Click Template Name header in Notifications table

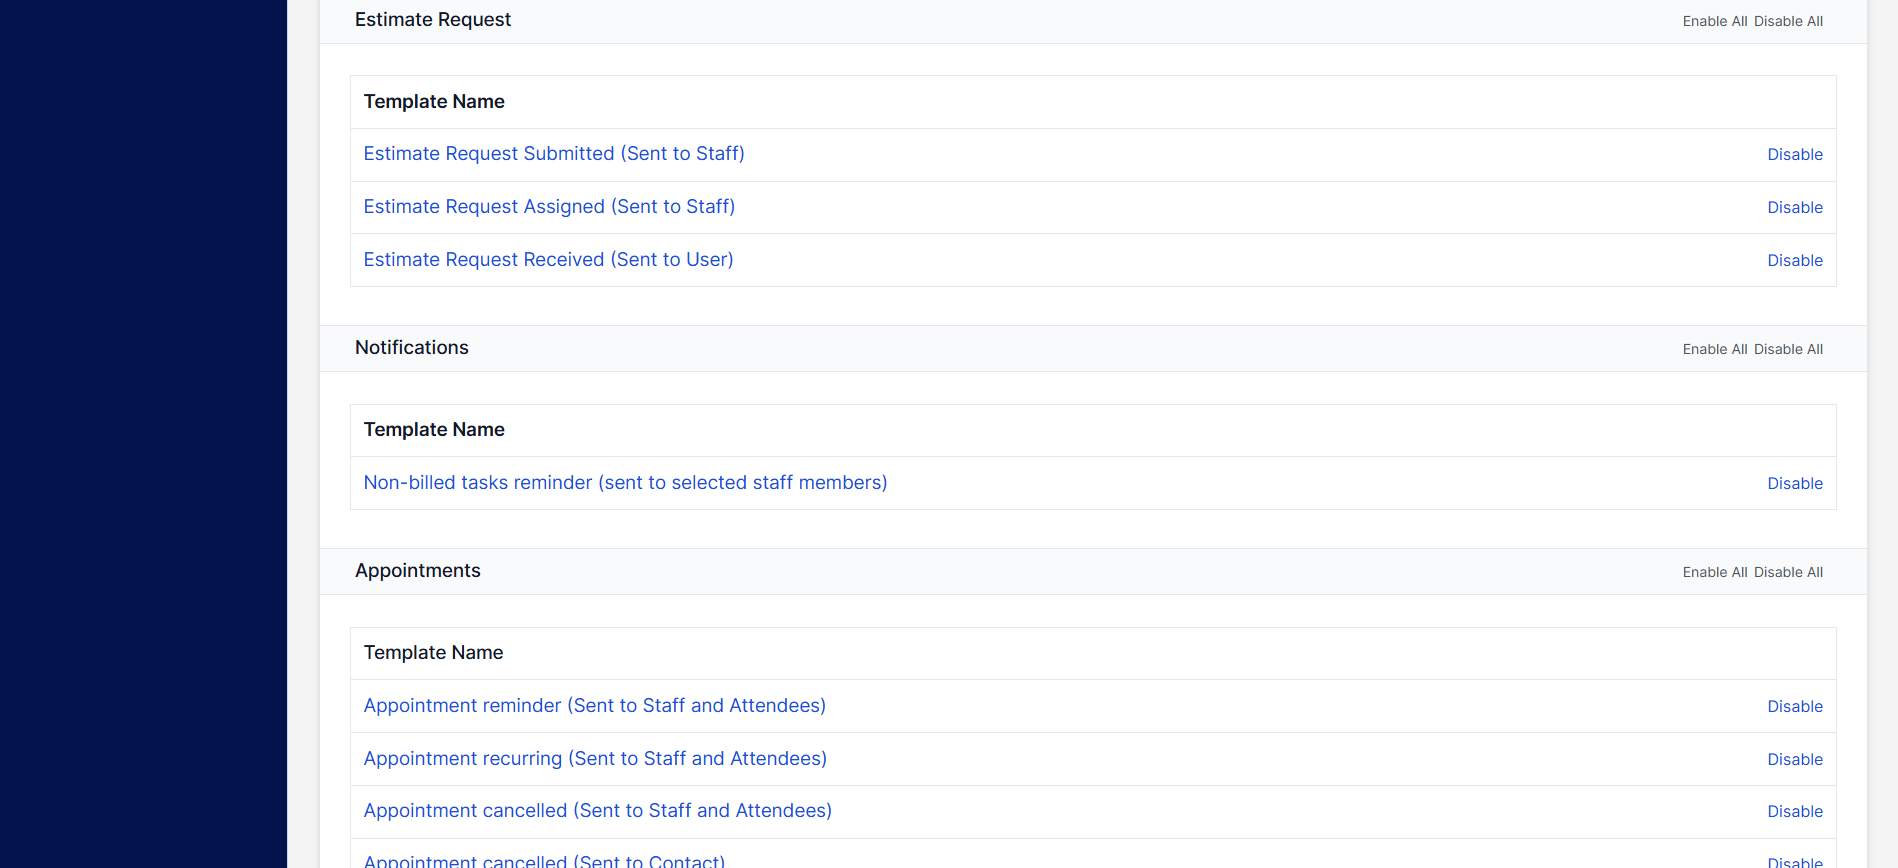434,430
